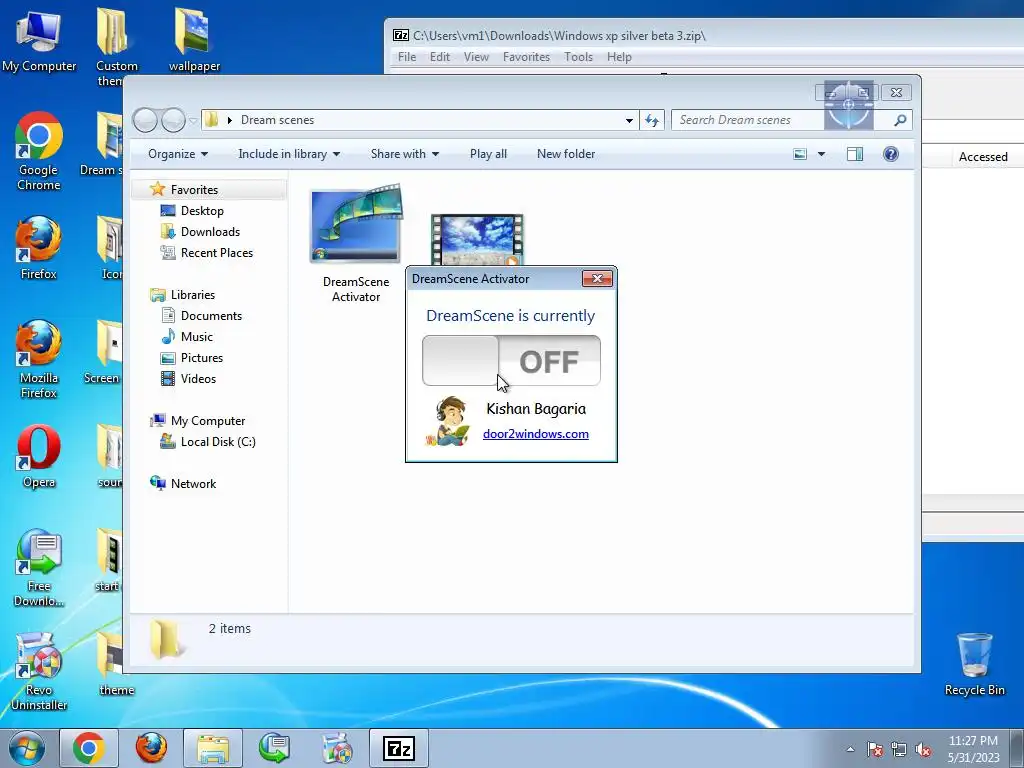1024x768 pixels.
Task: Toggle the DreamScene OFF switch
Action: click(511, 360)
